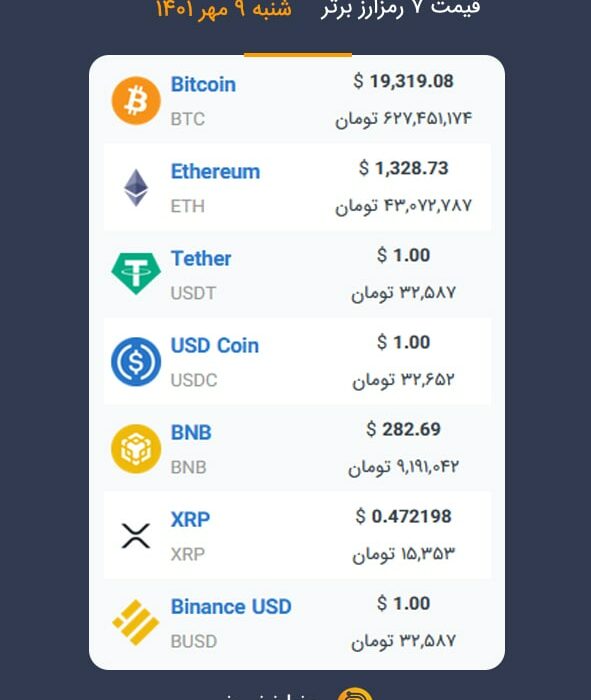Click the Ethereum price $ 1,328.73
Viewport: 591px width, 700px height.
[x=404, y=168]
